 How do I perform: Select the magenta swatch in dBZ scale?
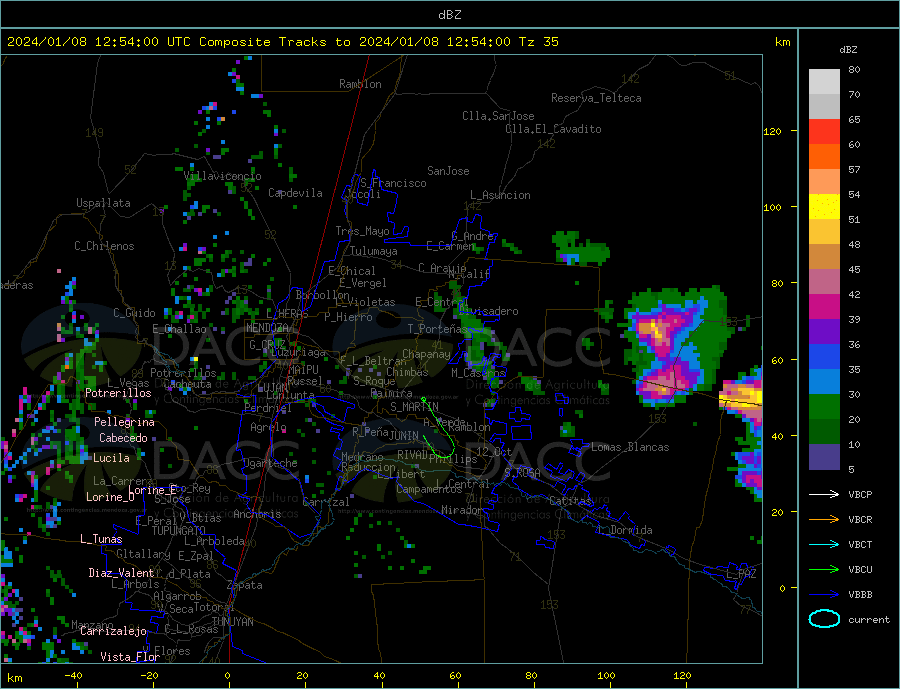824,307
